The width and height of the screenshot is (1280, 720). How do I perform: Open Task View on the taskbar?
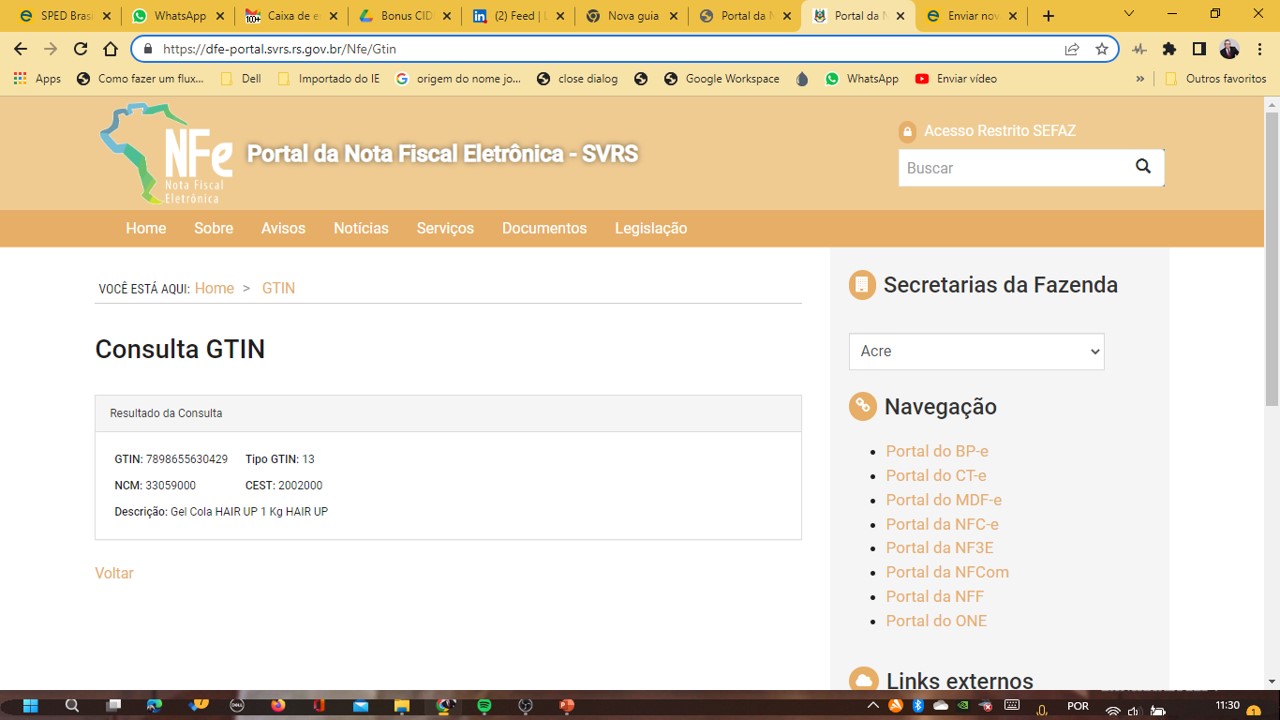coord(114,705)
